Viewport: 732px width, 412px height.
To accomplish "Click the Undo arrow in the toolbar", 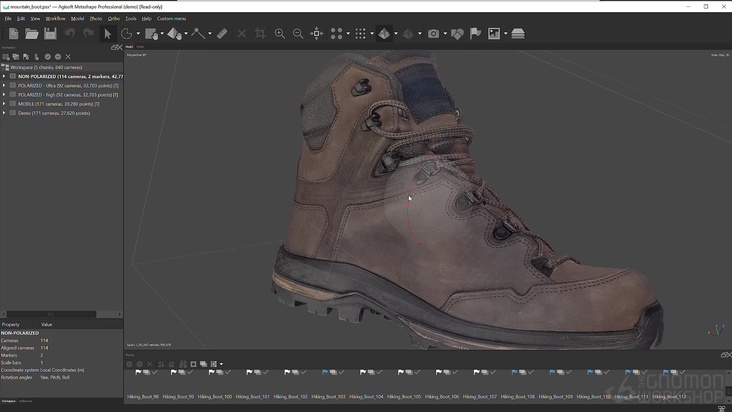I will pyautogui.click(x=70, y=34).
